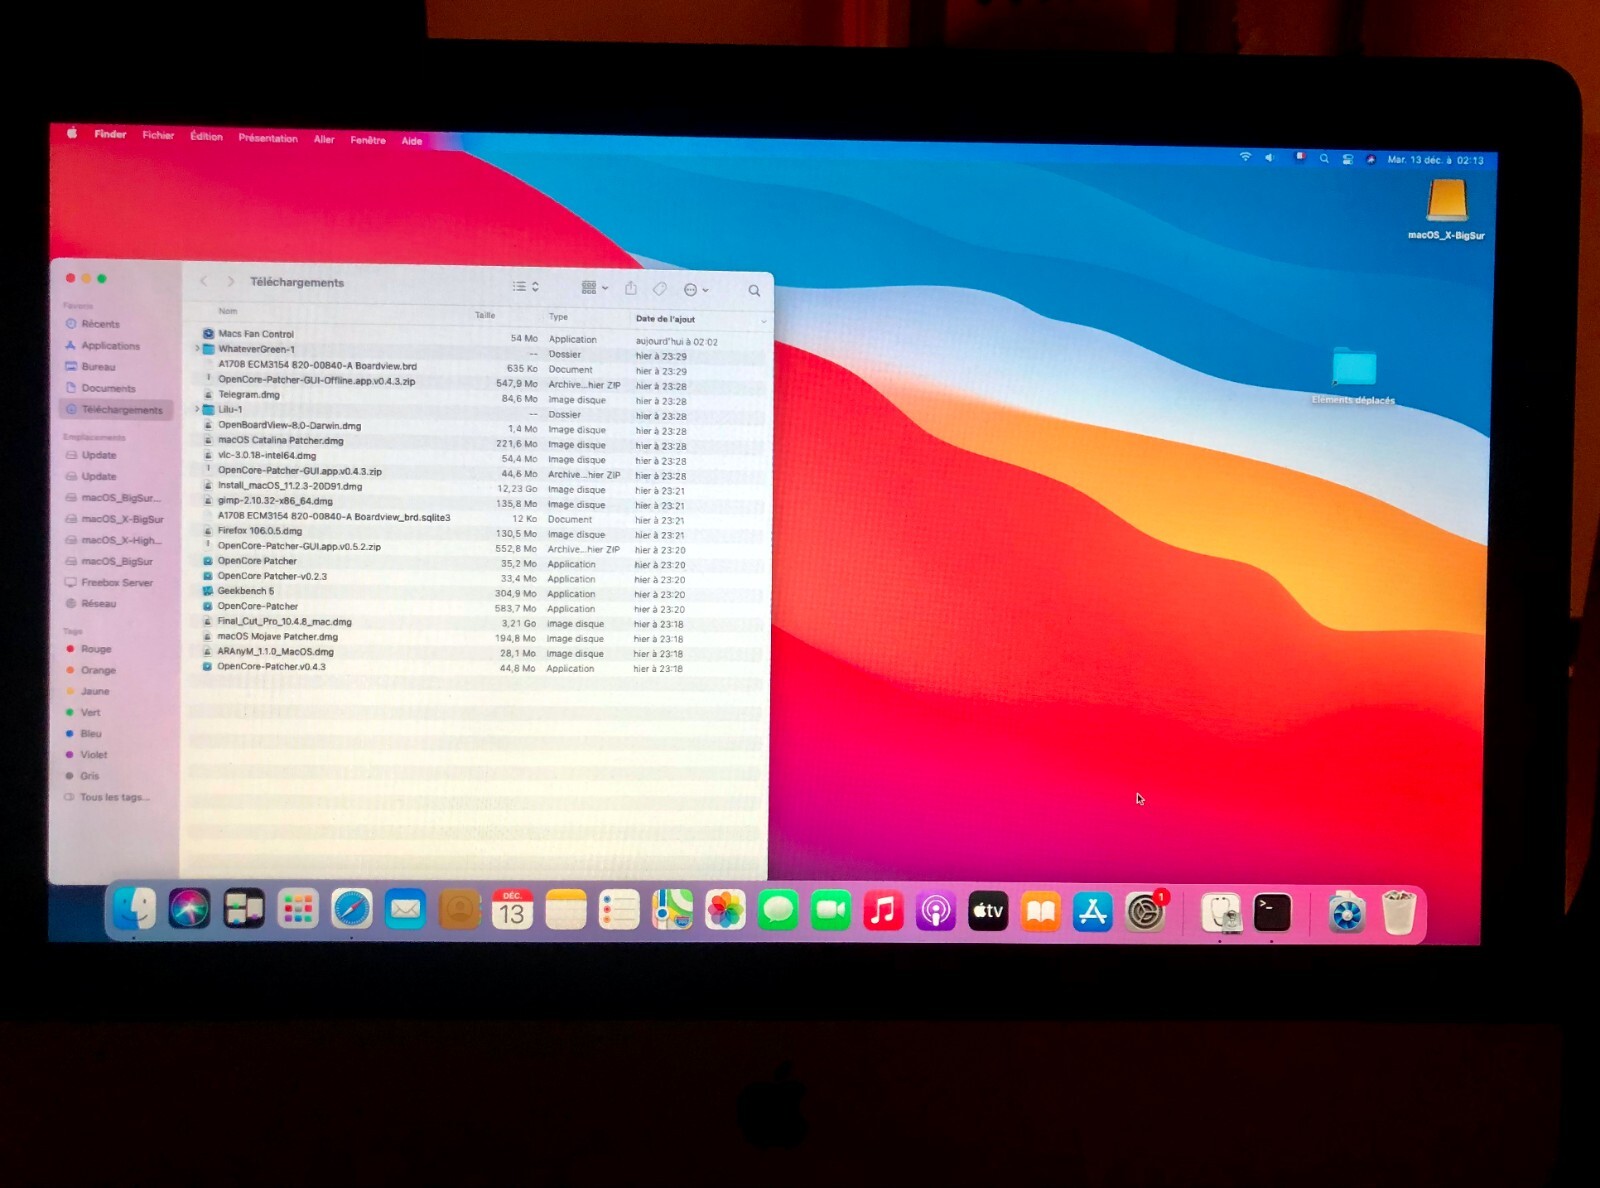Image resolution: width=1600 pixels, height=1188 pixels.
Task: Open the Aide menu
Action: pos(412,141)
